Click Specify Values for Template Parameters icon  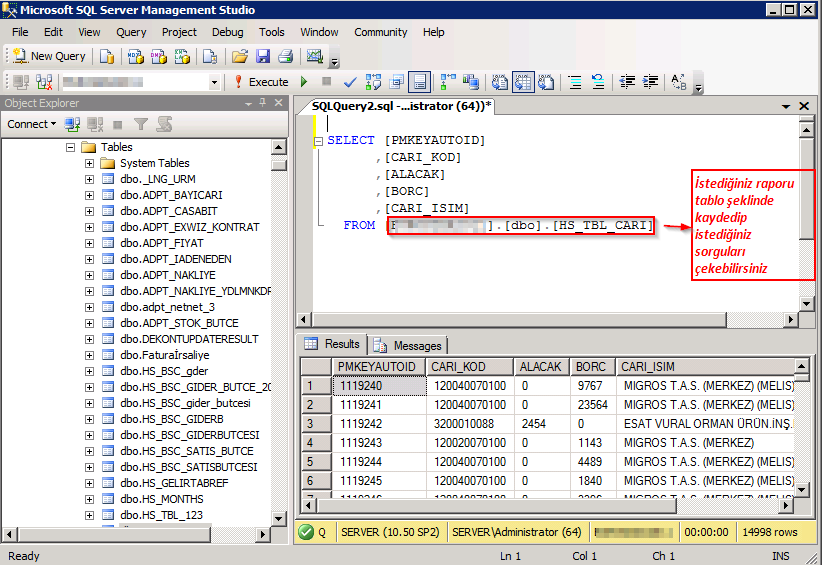[x=679, y=82]
